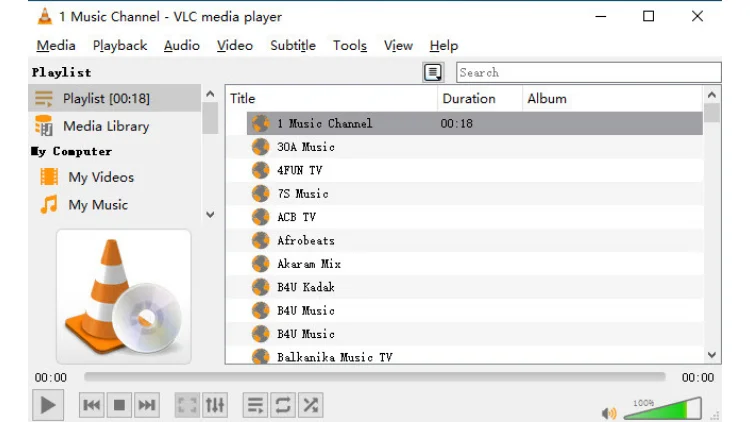Toggle the playlist view button
Viewport: 750px width, 422px height.
[256, 405]
